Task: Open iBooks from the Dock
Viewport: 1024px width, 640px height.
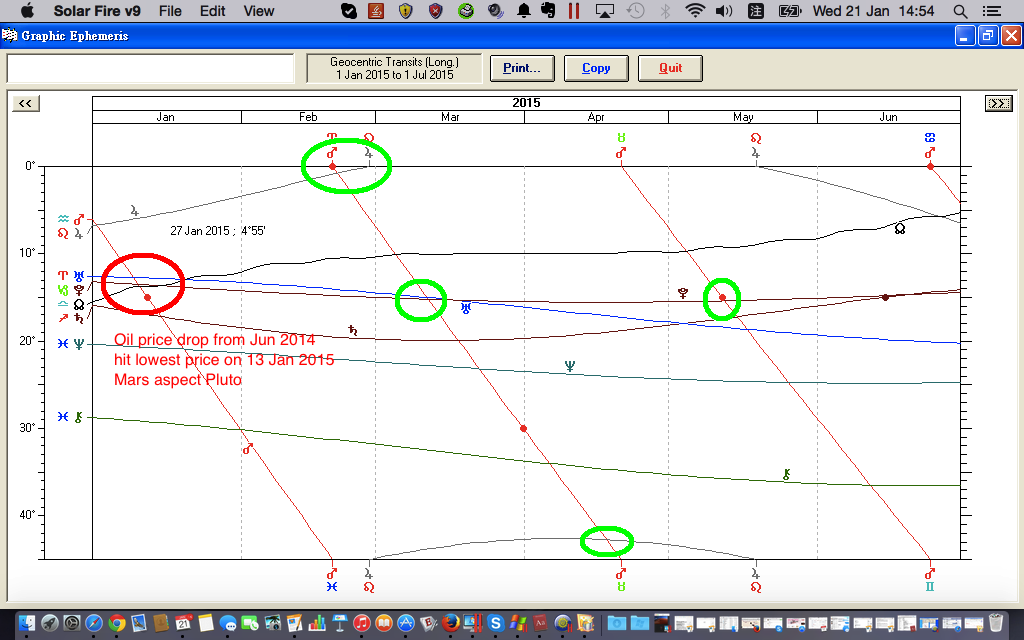Action: (384, 623)
